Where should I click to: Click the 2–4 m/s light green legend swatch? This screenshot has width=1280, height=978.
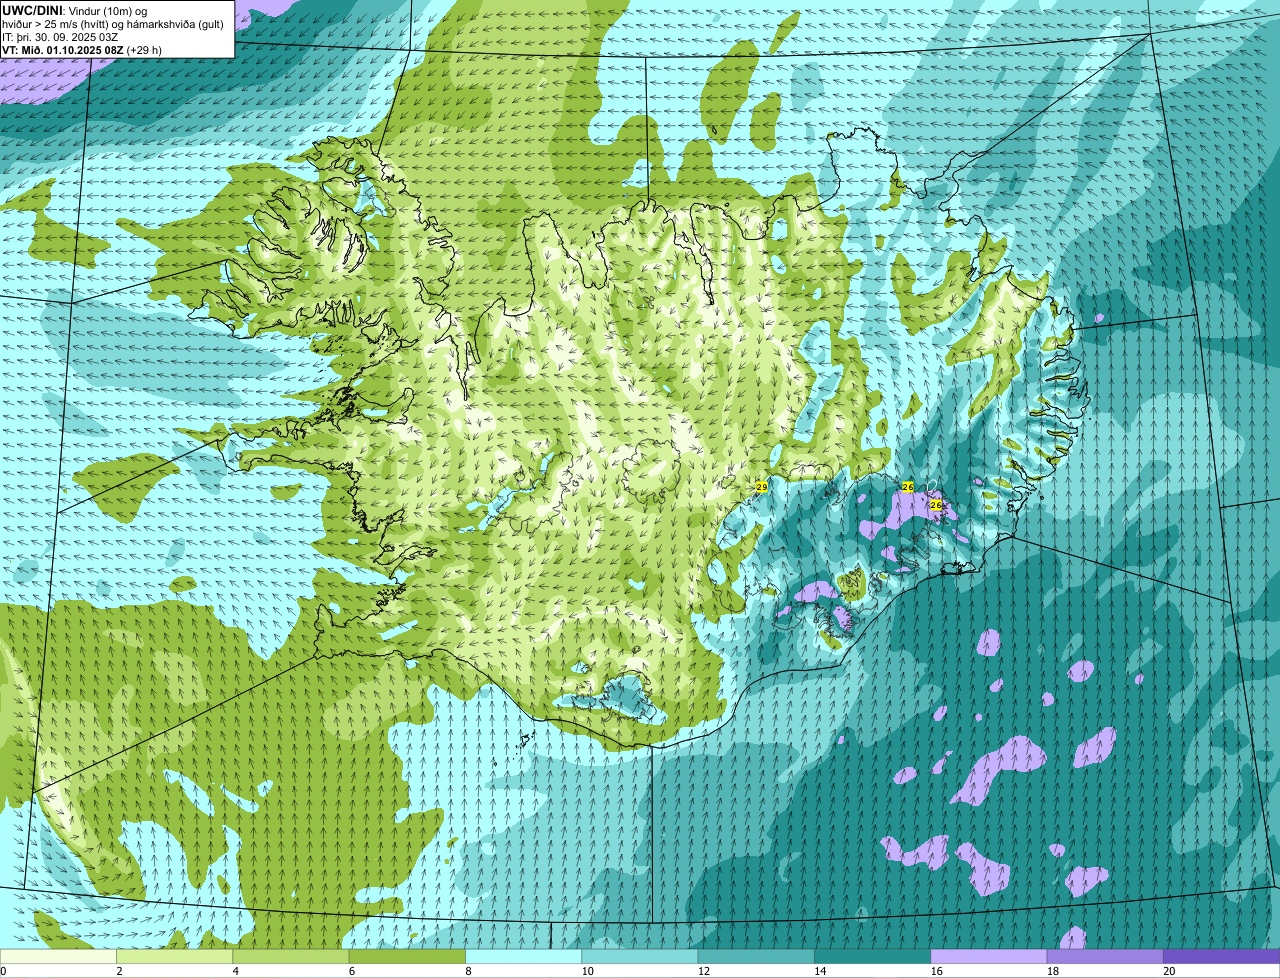click(x=175, y=956)
